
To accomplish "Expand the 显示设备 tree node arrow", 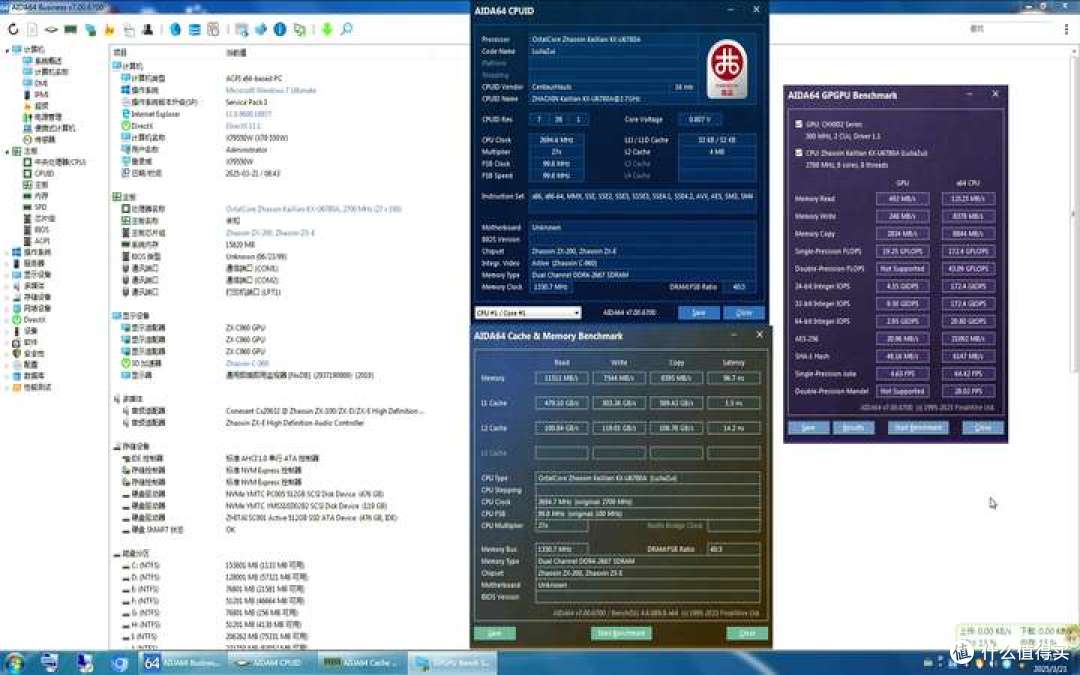I will pyautogui.click(x=7, y=274).
